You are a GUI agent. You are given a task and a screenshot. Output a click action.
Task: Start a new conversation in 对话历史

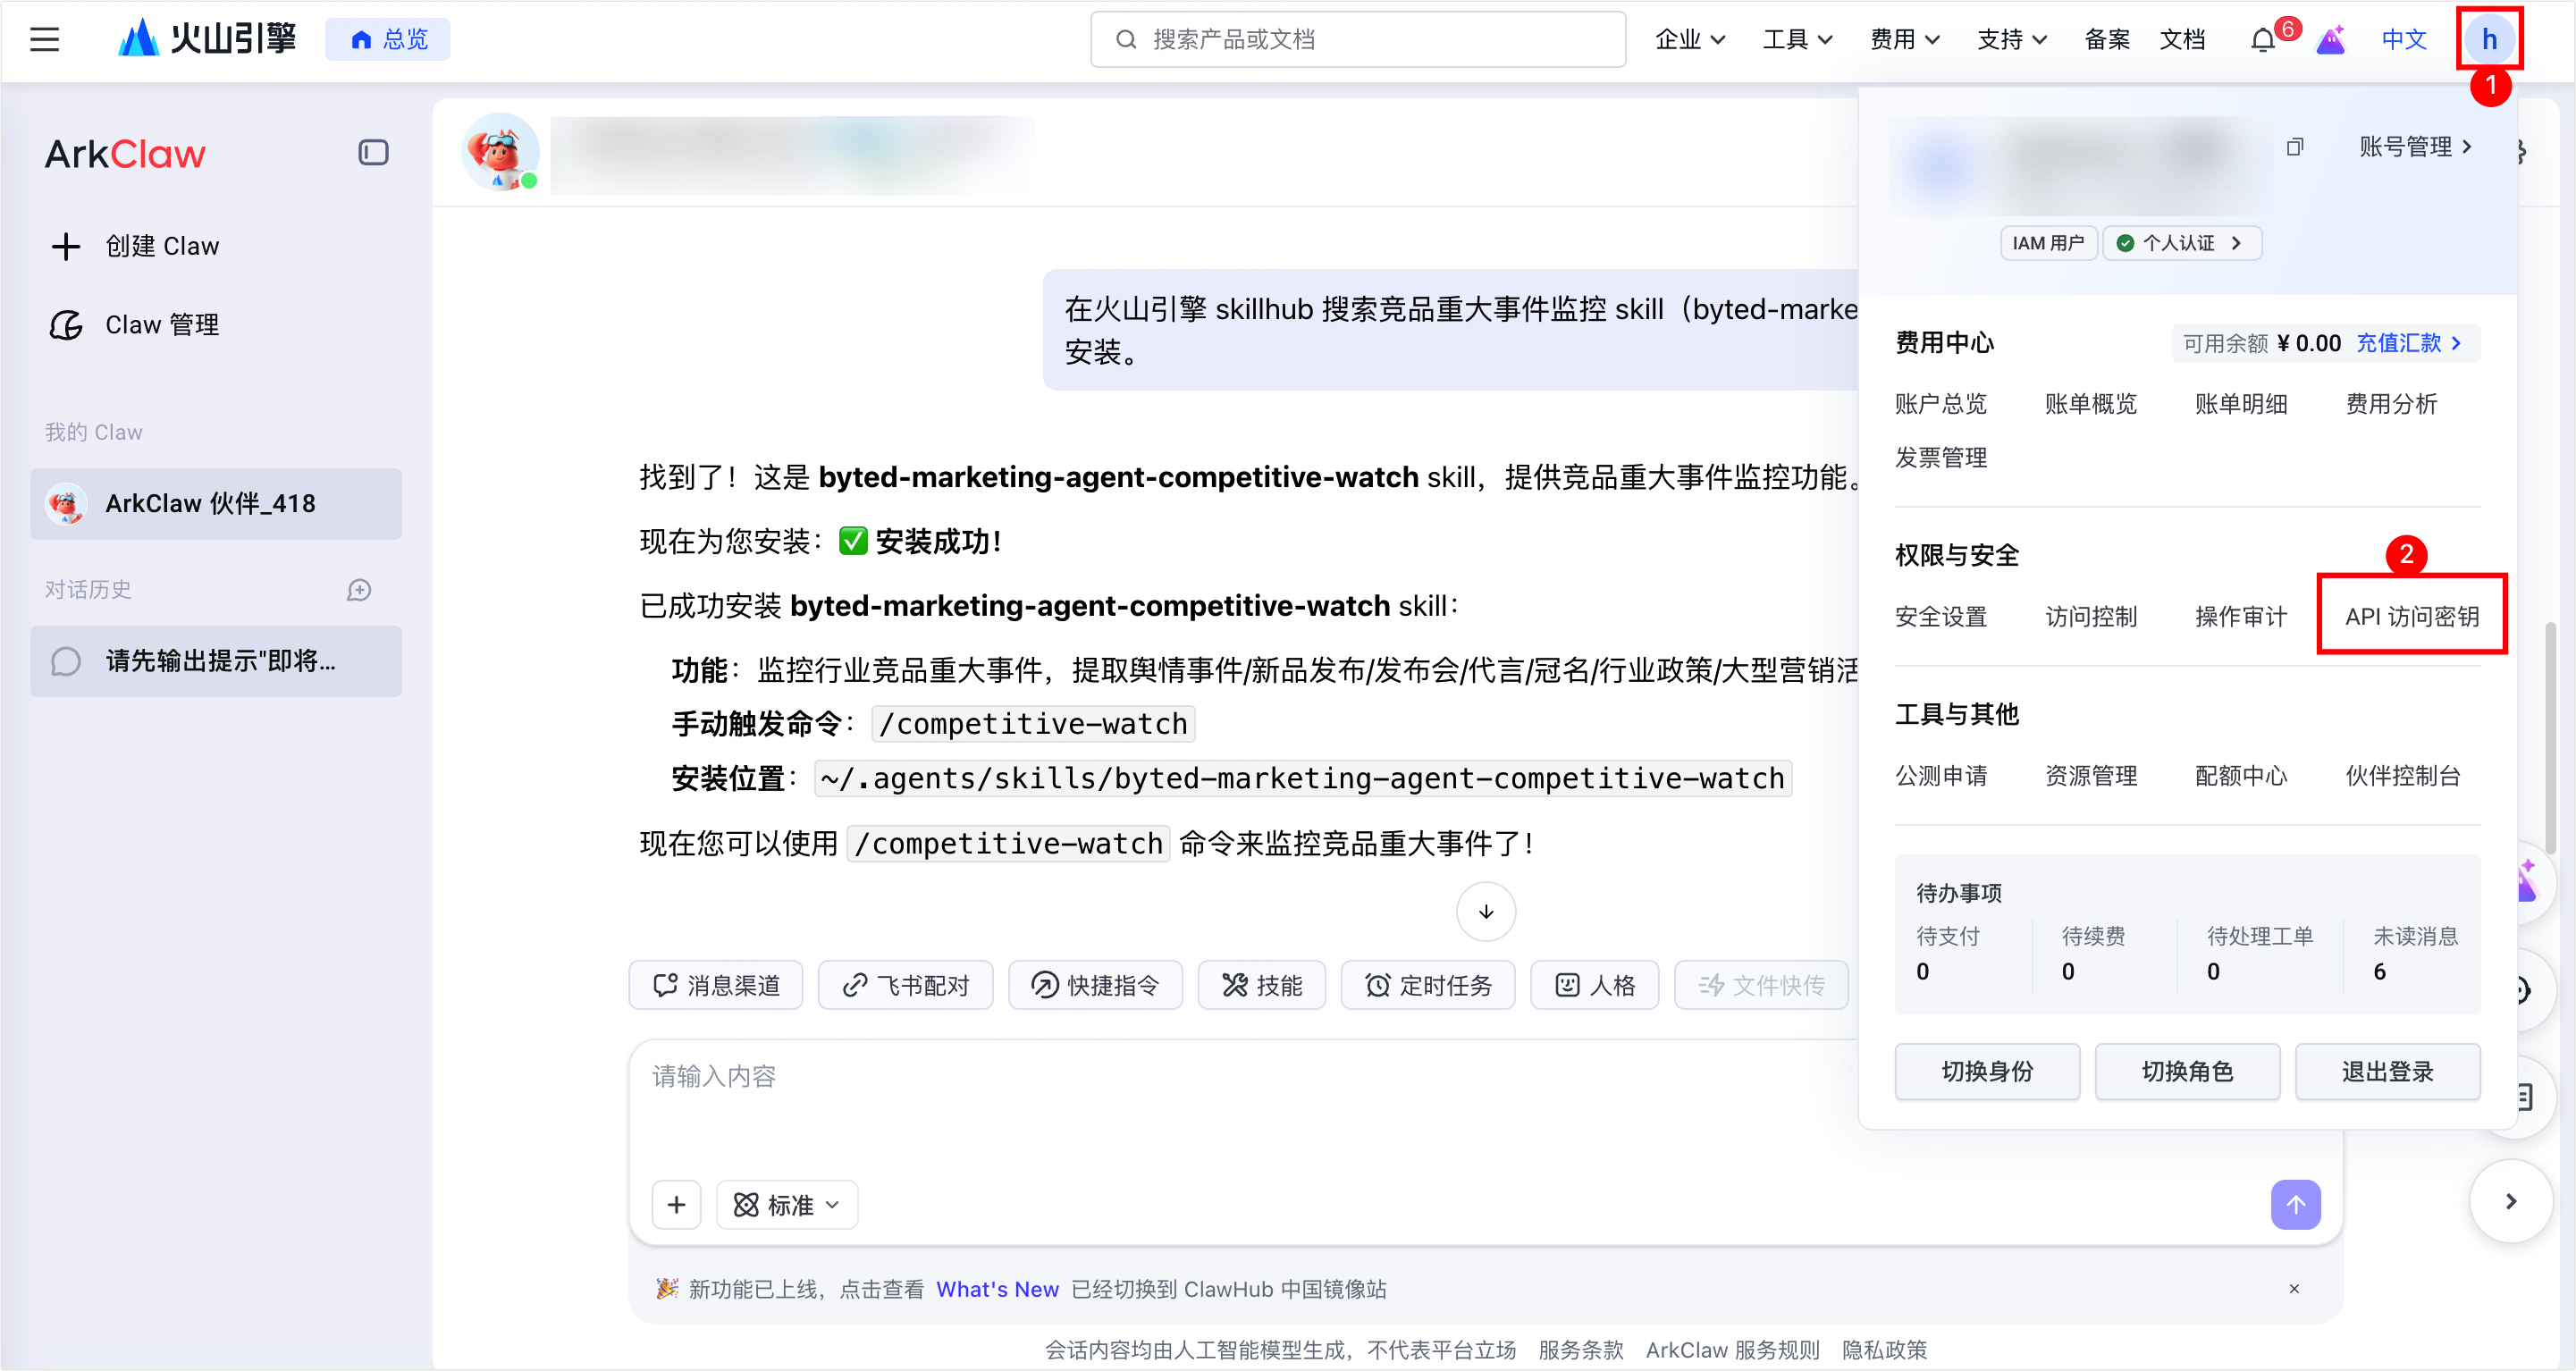pos(359,590)
